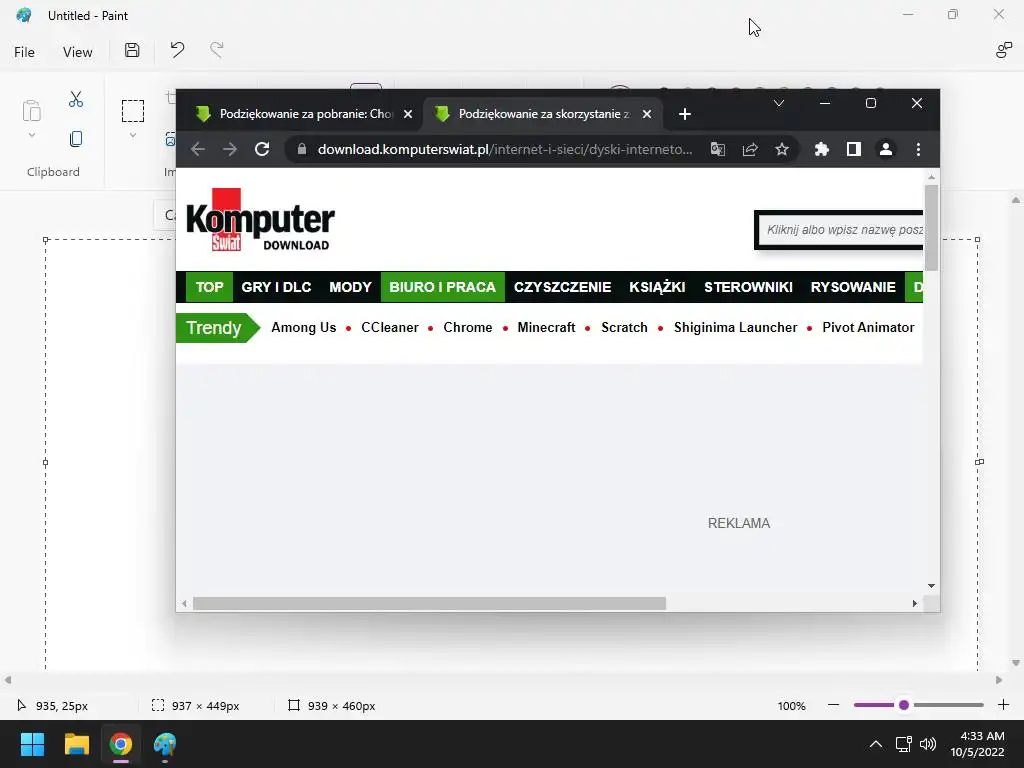Open the Windows Start menu
Screen dimensions: 1024x768
coord(32,744)
